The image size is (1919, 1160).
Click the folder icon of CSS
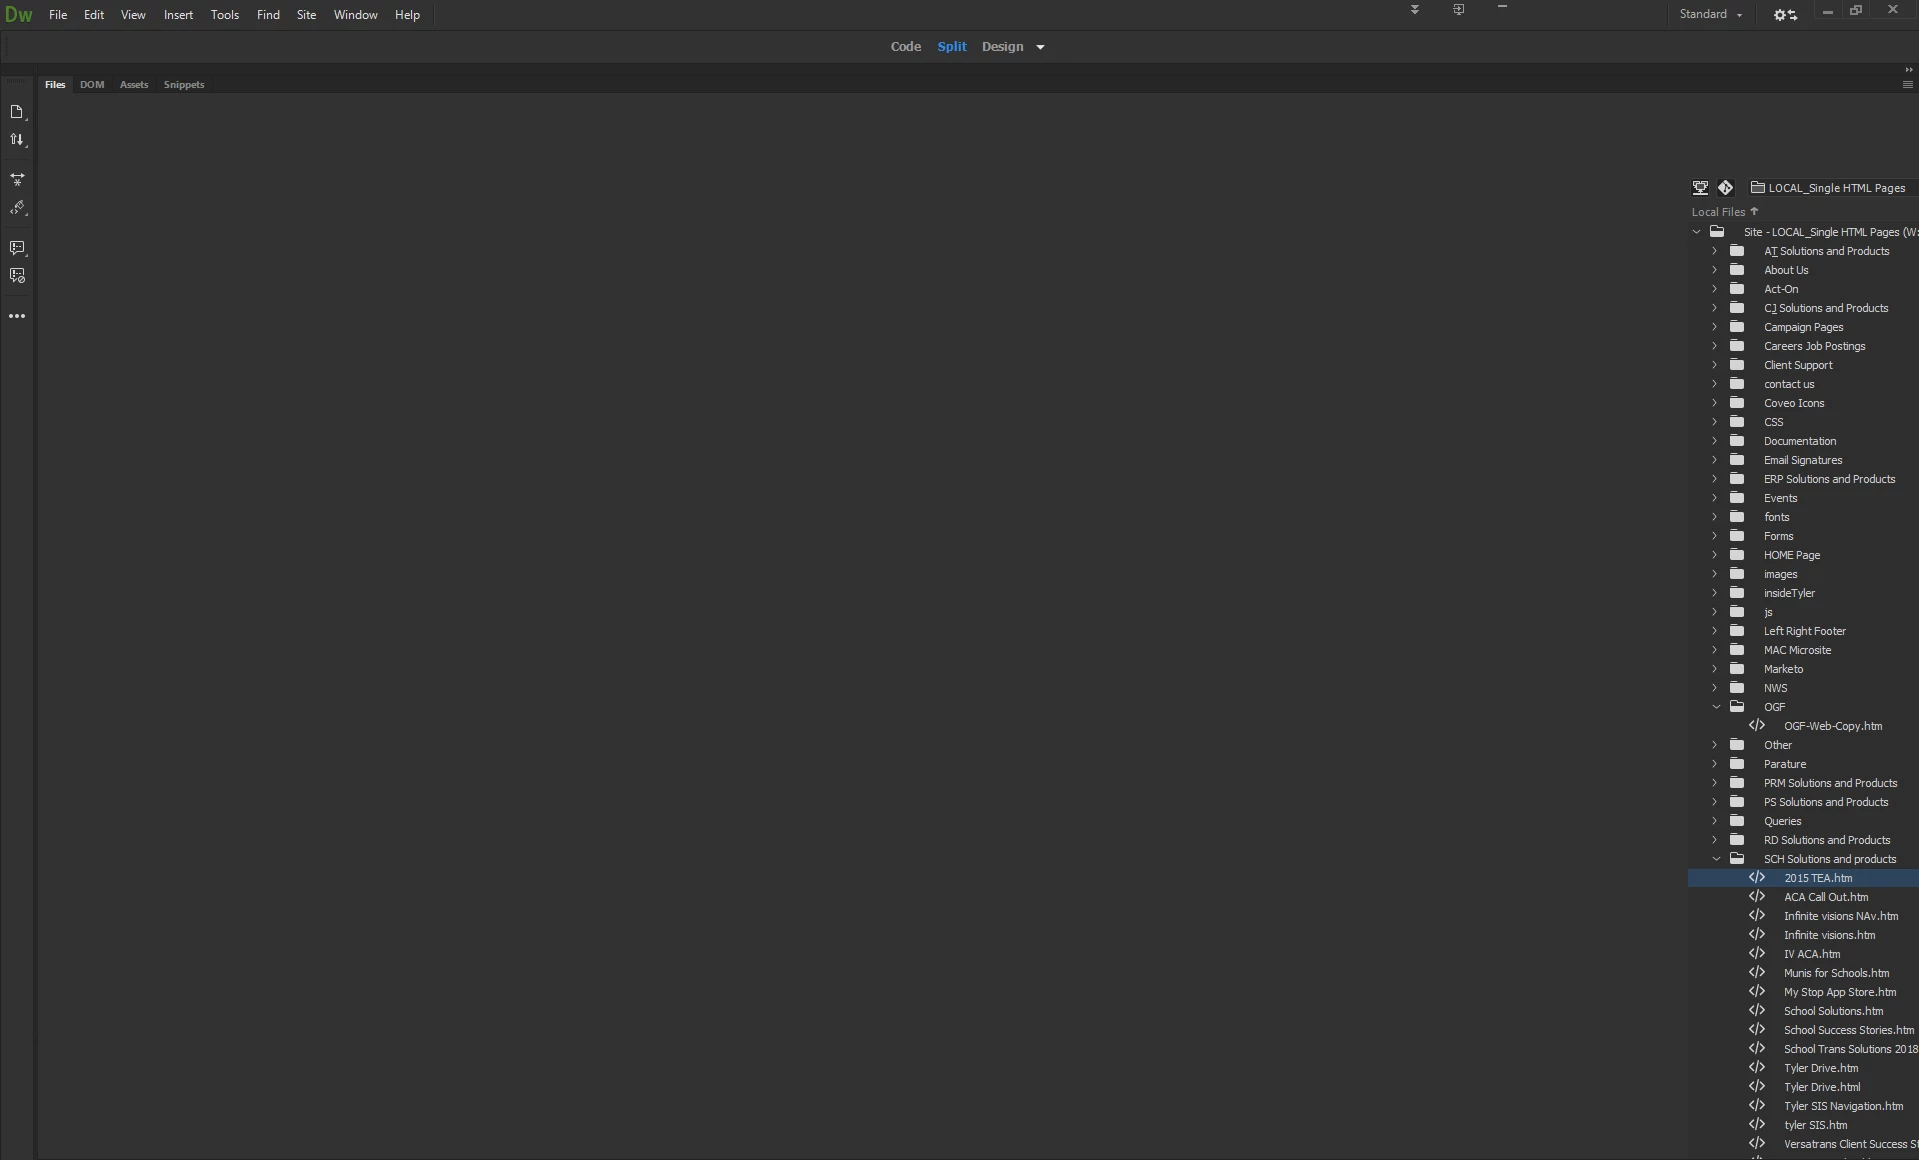click(1738, 422)
